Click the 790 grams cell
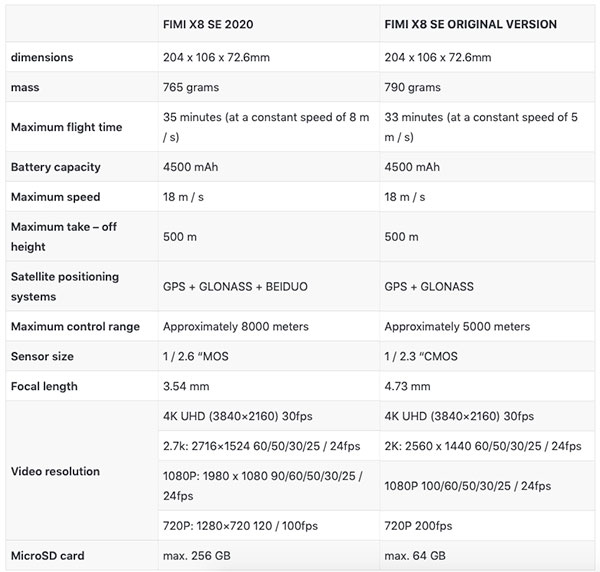 click(415, 88)
